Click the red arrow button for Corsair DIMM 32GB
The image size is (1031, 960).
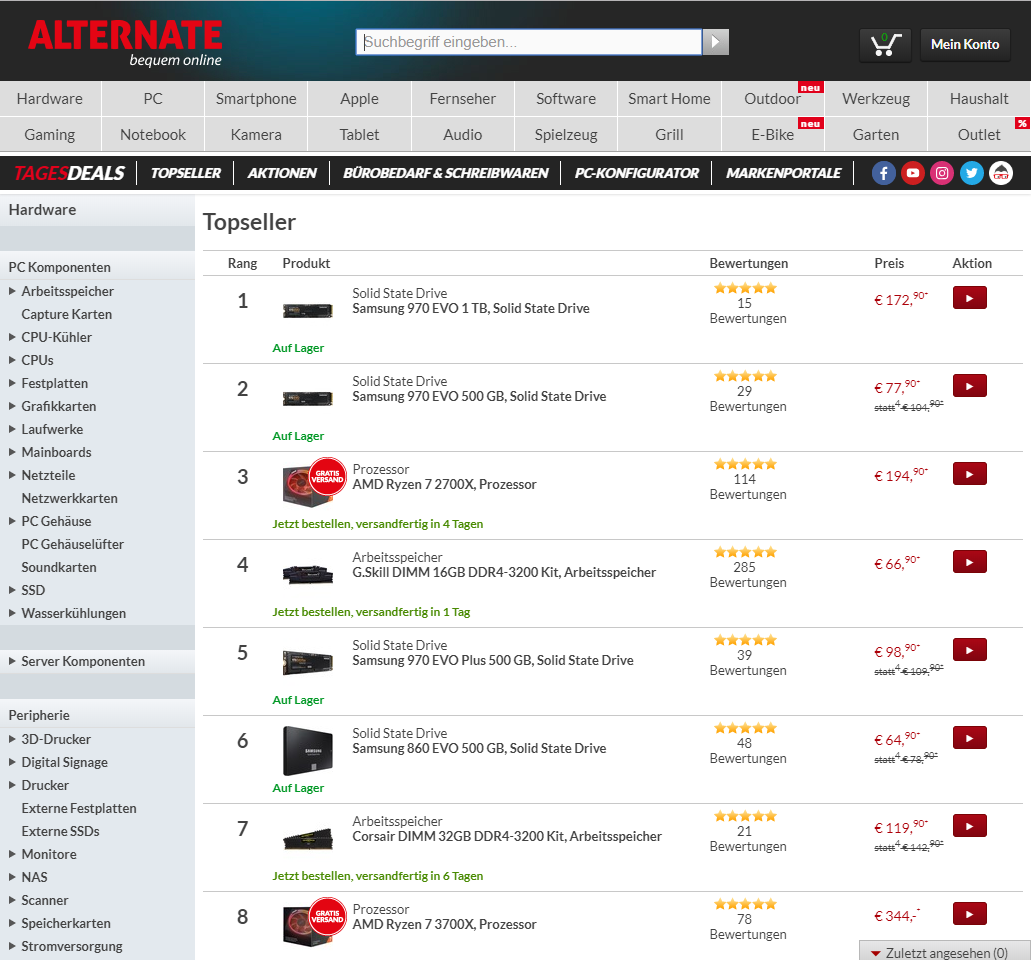(x=969, y=826)
